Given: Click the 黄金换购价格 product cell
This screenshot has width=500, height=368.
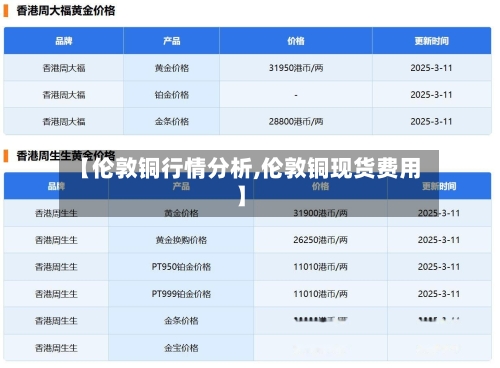Looking at the screenshot, I should (181, 240).
